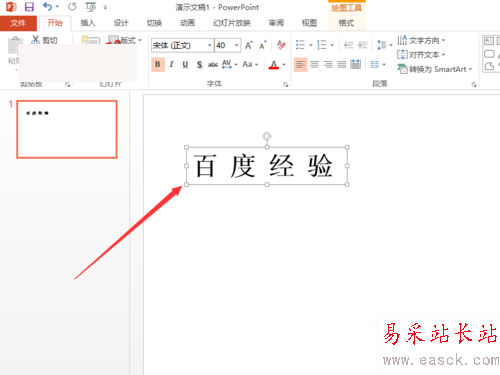This screenshot has height=375, width=500.
Task: Align text right
Action: click(x=328, y=64)
